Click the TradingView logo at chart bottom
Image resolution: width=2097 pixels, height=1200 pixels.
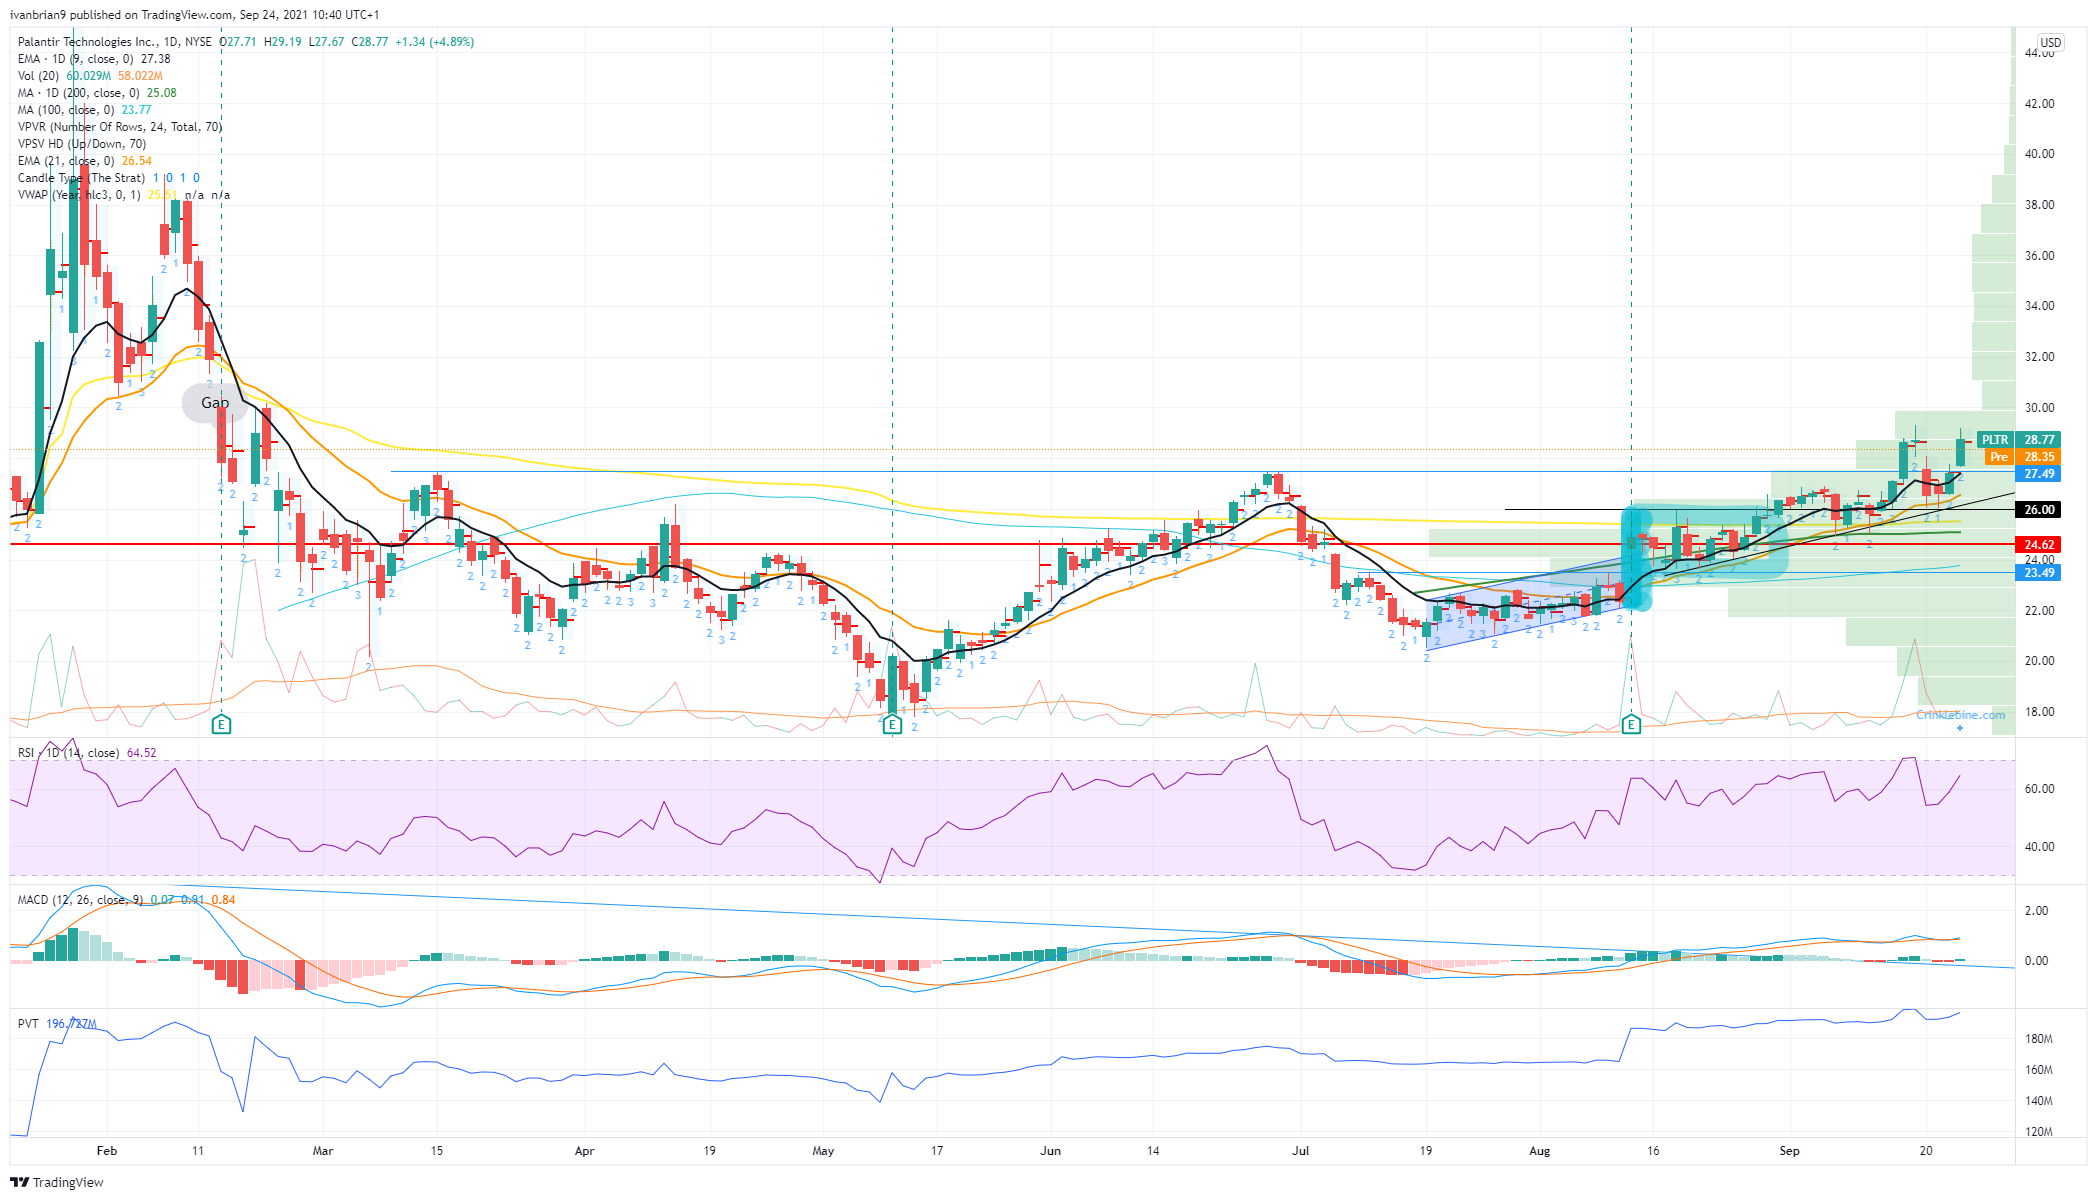coord(57,1182)
